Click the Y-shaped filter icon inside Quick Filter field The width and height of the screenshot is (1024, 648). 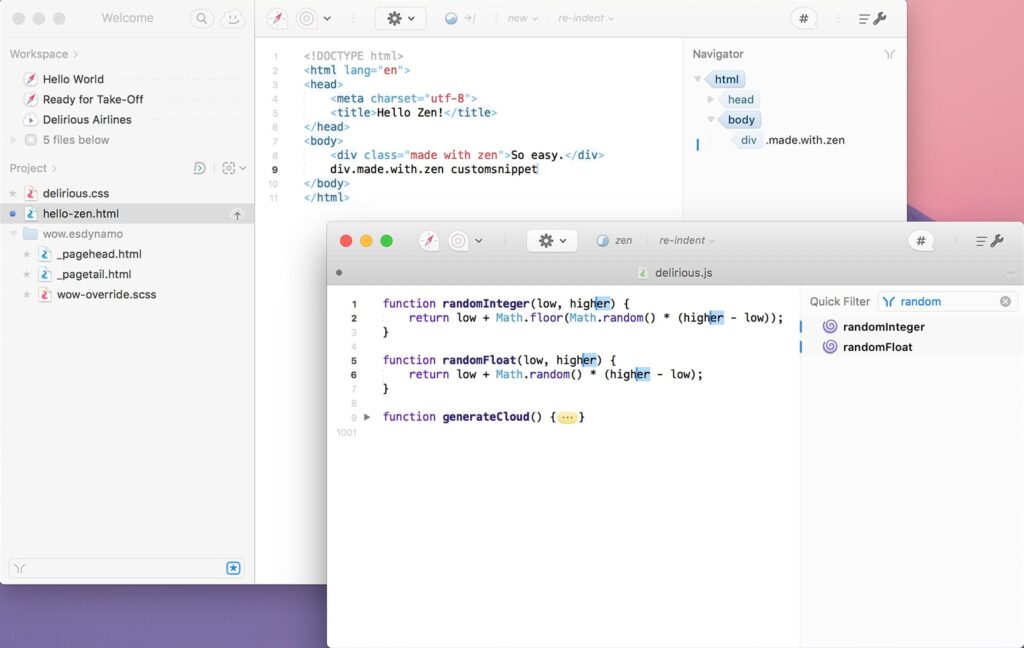tap(889, 301)
